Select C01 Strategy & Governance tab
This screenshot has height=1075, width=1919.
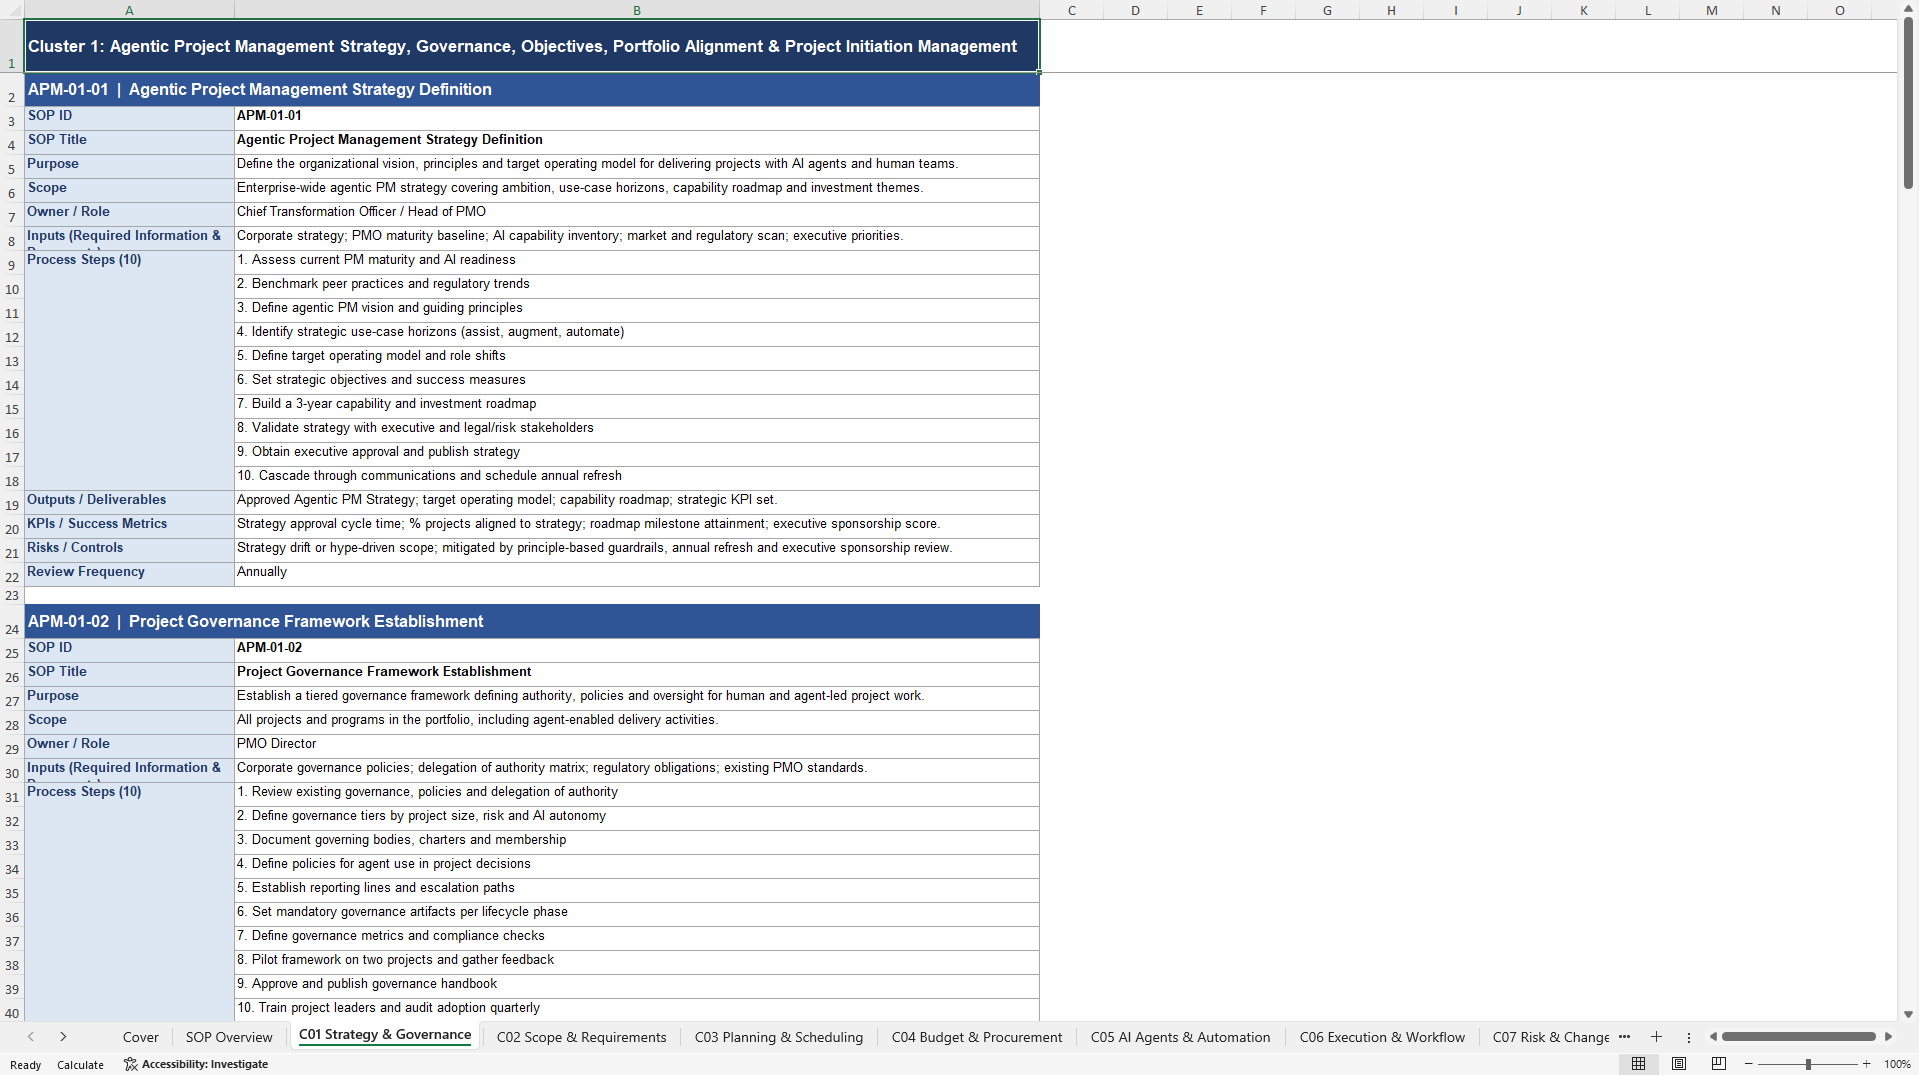(385, 1035)
